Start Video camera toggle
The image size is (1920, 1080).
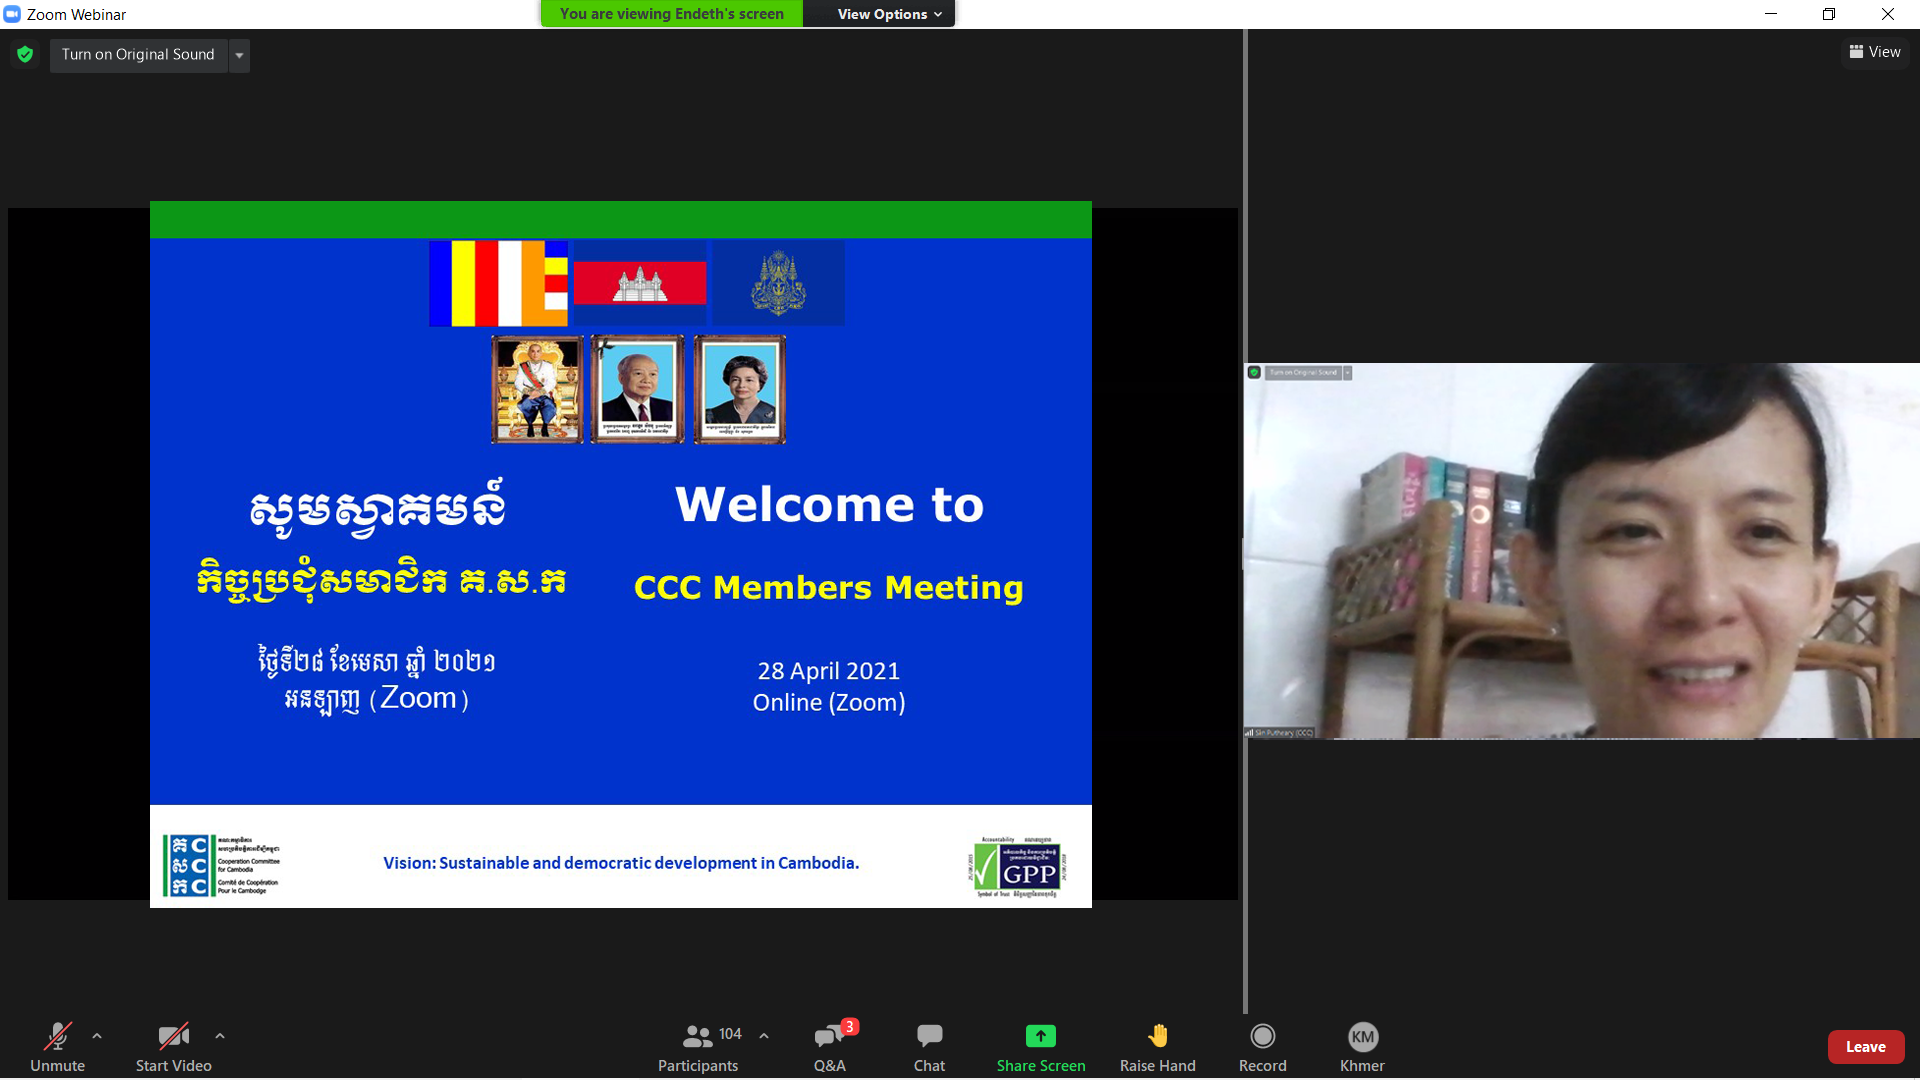coord(173,1046)
